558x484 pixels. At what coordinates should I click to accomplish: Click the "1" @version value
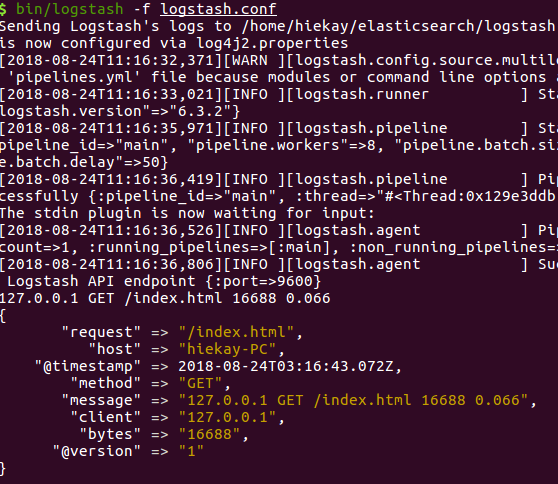tap(191, 451)
